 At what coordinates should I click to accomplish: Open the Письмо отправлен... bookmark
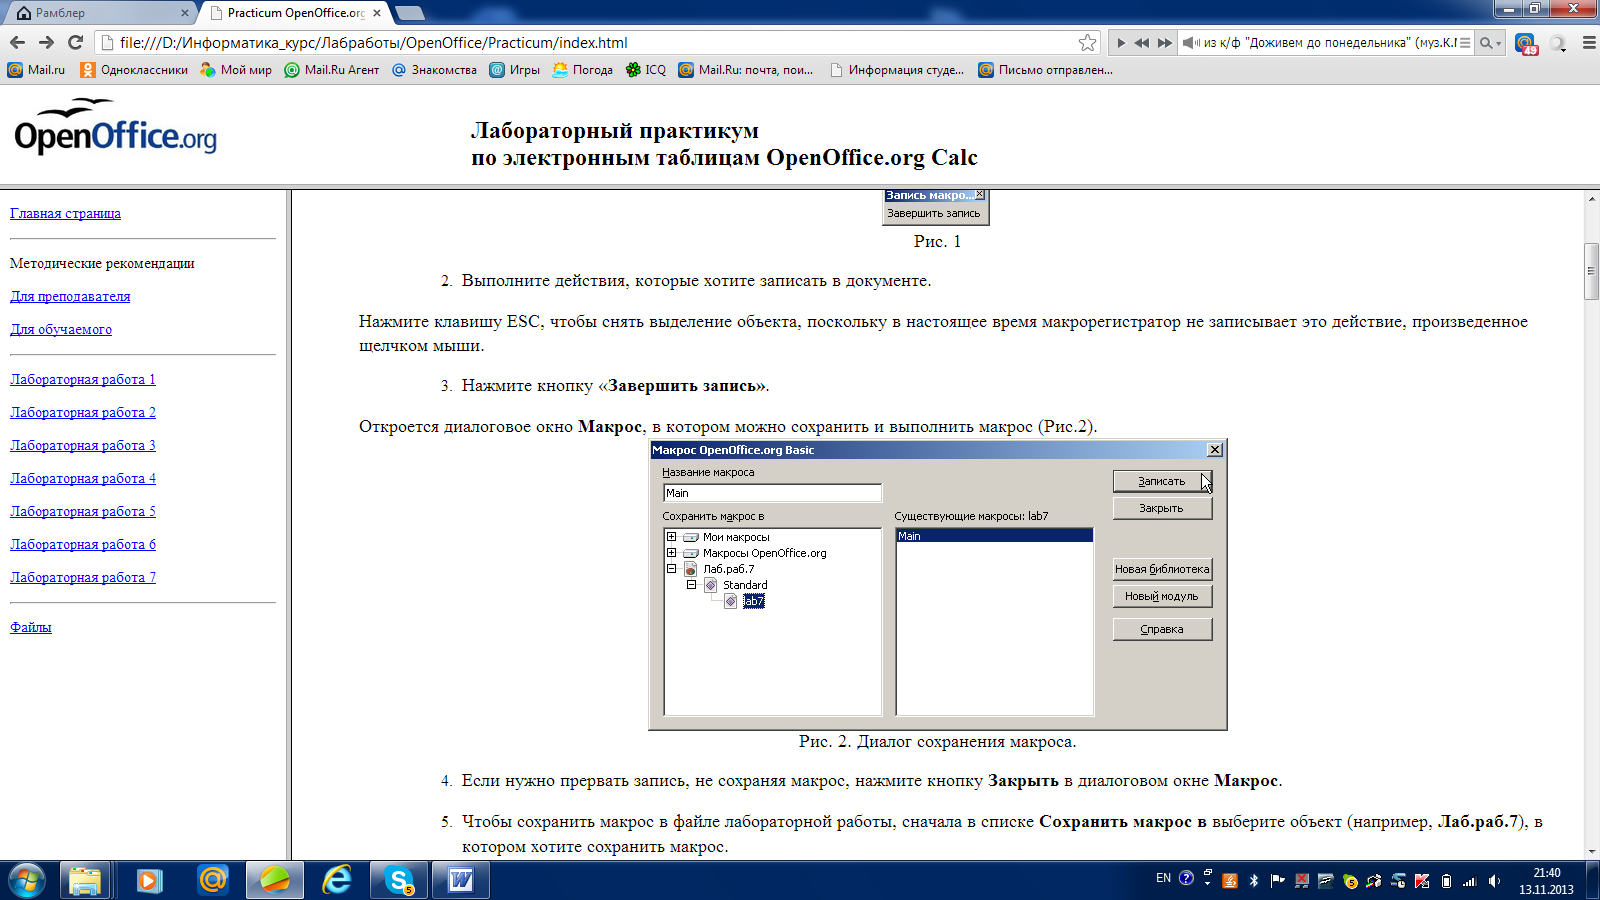pyautogui.click(x=1045, y=70)
